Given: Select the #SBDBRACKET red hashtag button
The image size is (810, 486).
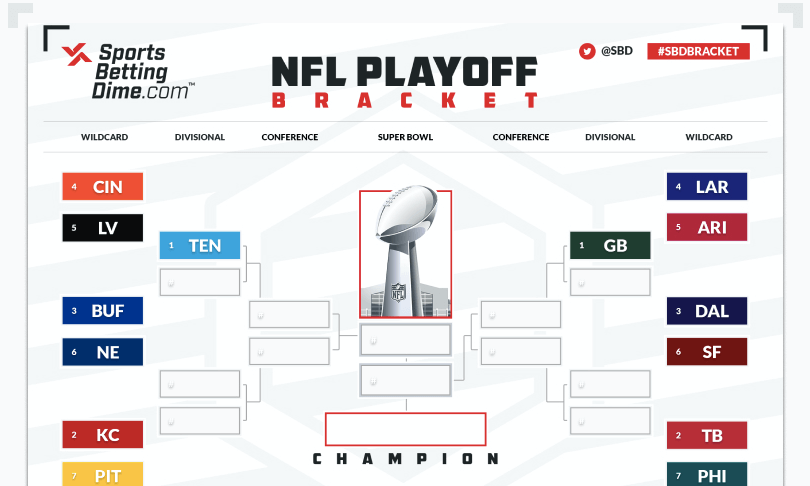Looking at the screenshot, I should (698, 51).
